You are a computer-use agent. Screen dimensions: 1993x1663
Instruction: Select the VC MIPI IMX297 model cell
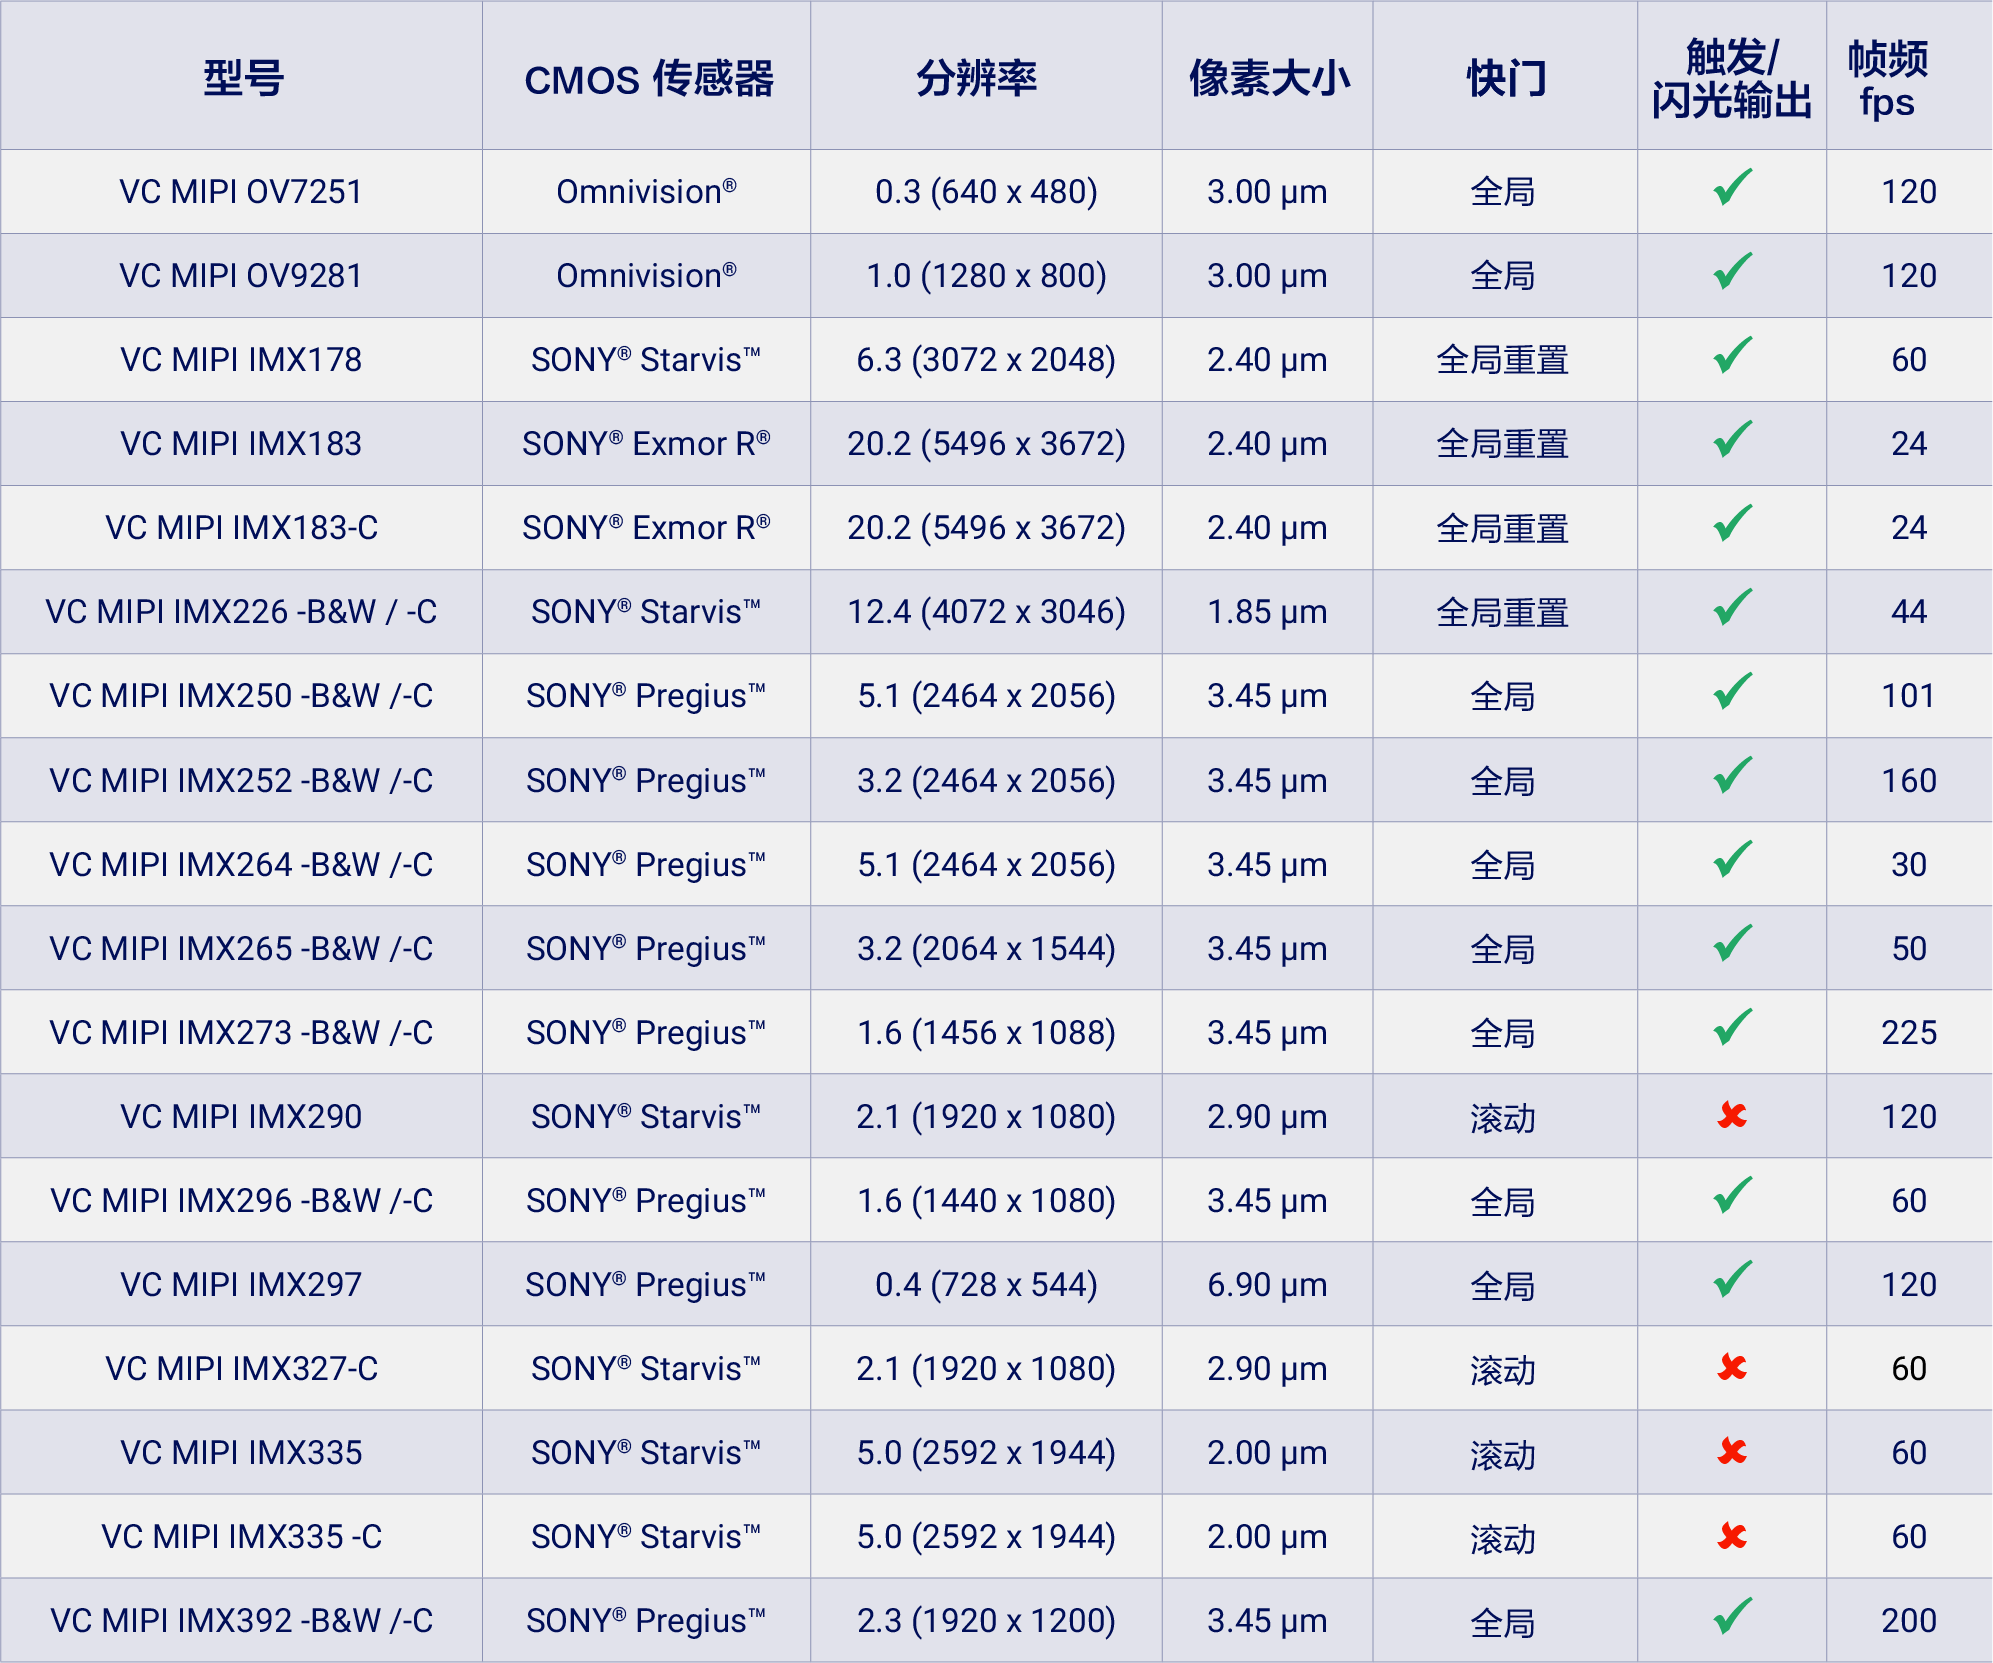(241, 1284)
